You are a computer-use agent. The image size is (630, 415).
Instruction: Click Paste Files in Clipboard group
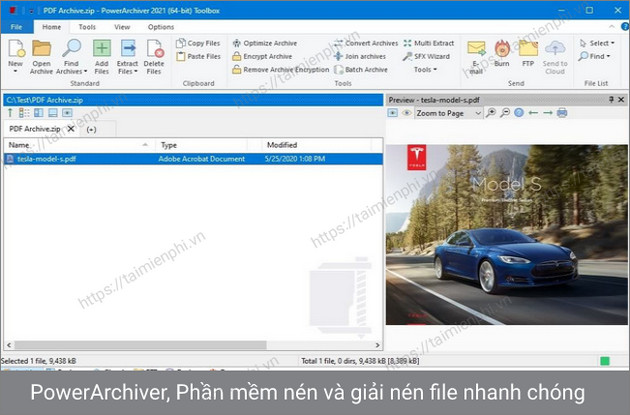coord(198,56)
